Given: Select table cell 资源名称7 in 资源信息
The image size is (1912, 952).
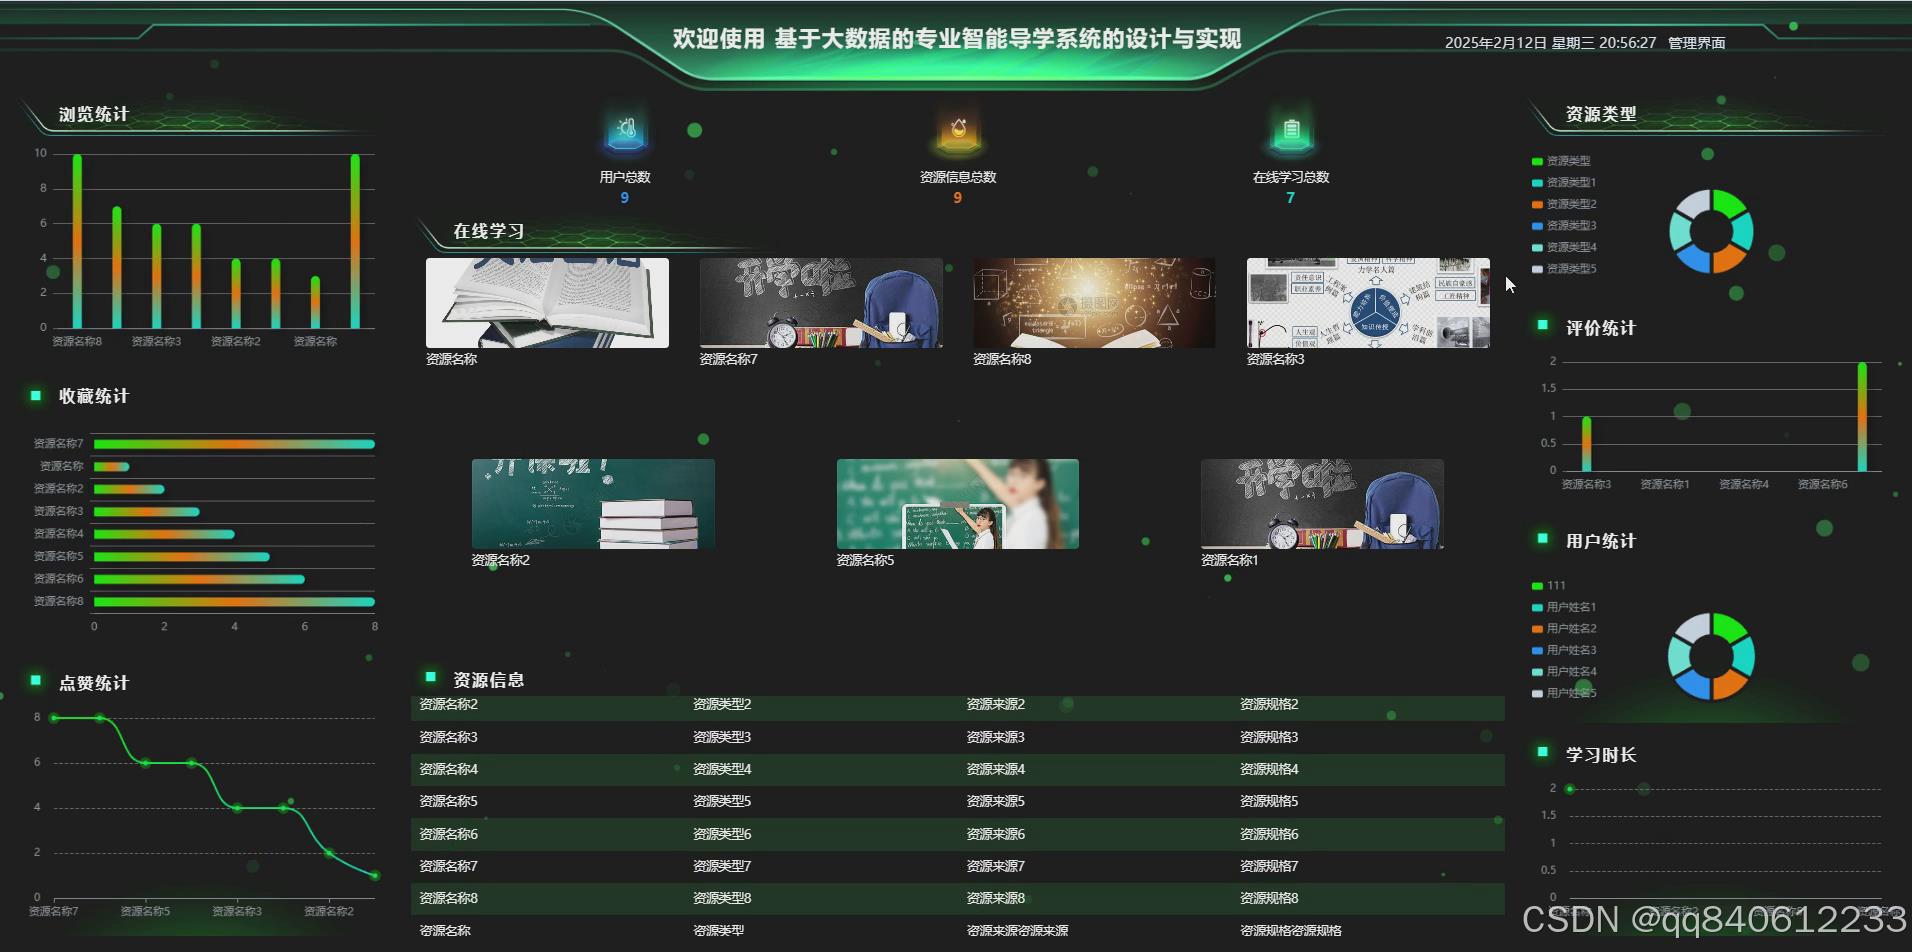Looking at the screenshot, I should coord(448,867).
